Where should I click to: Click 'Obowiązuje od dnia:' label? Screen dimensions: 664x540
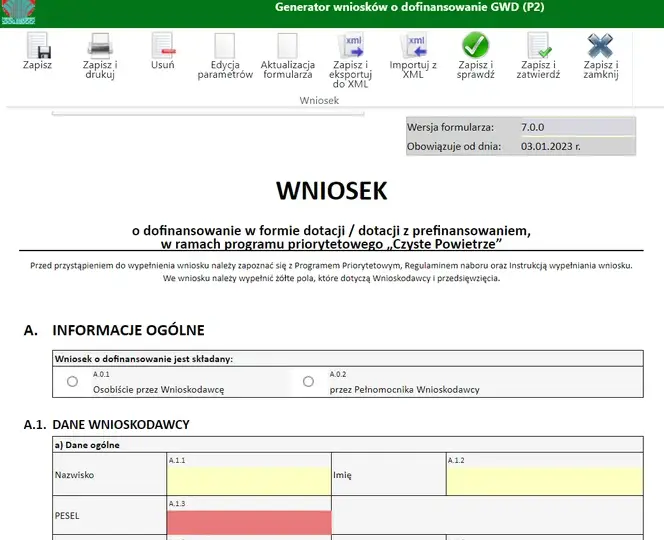click(454, 147)
